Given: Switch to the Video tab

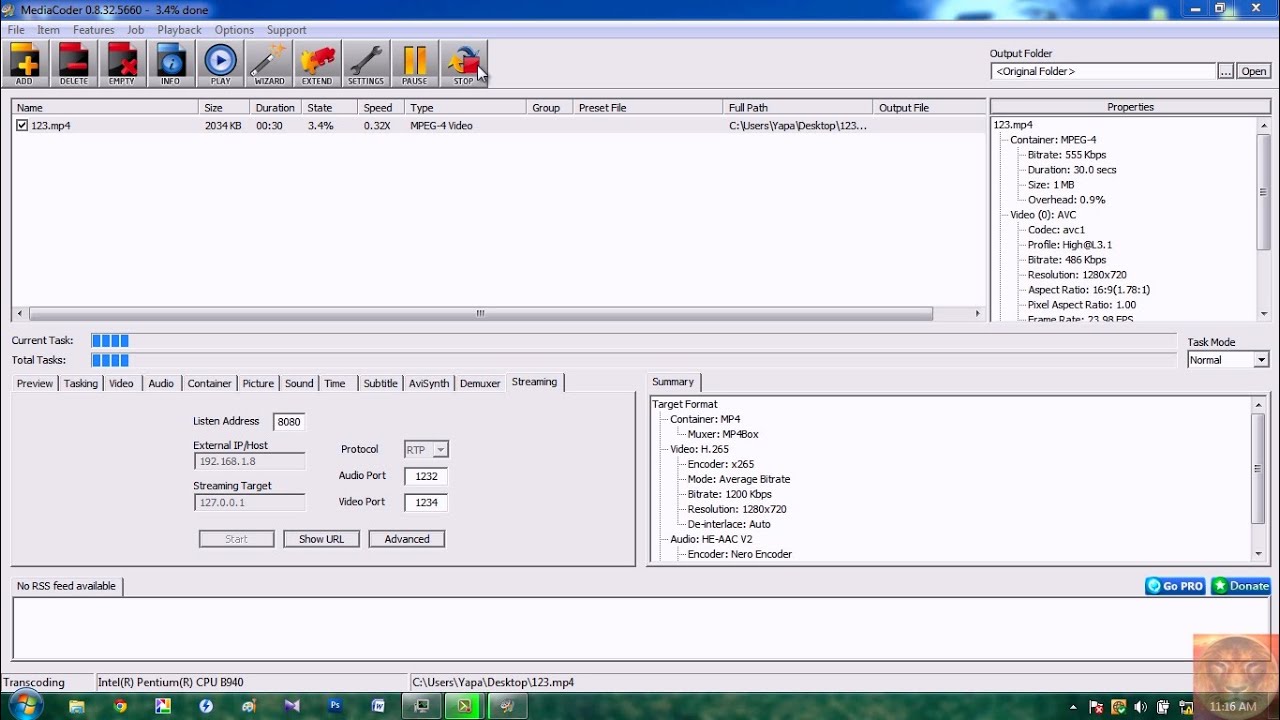Looking at the screenshot, I should click(121, 384).
